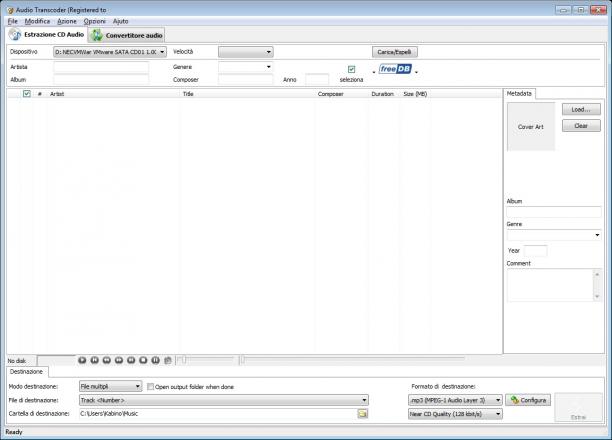Image resolution: width=612 pixels, height=440 pixels.
Task: Click the Comment box scrollbar down arrow
Action: pos(597,297)
